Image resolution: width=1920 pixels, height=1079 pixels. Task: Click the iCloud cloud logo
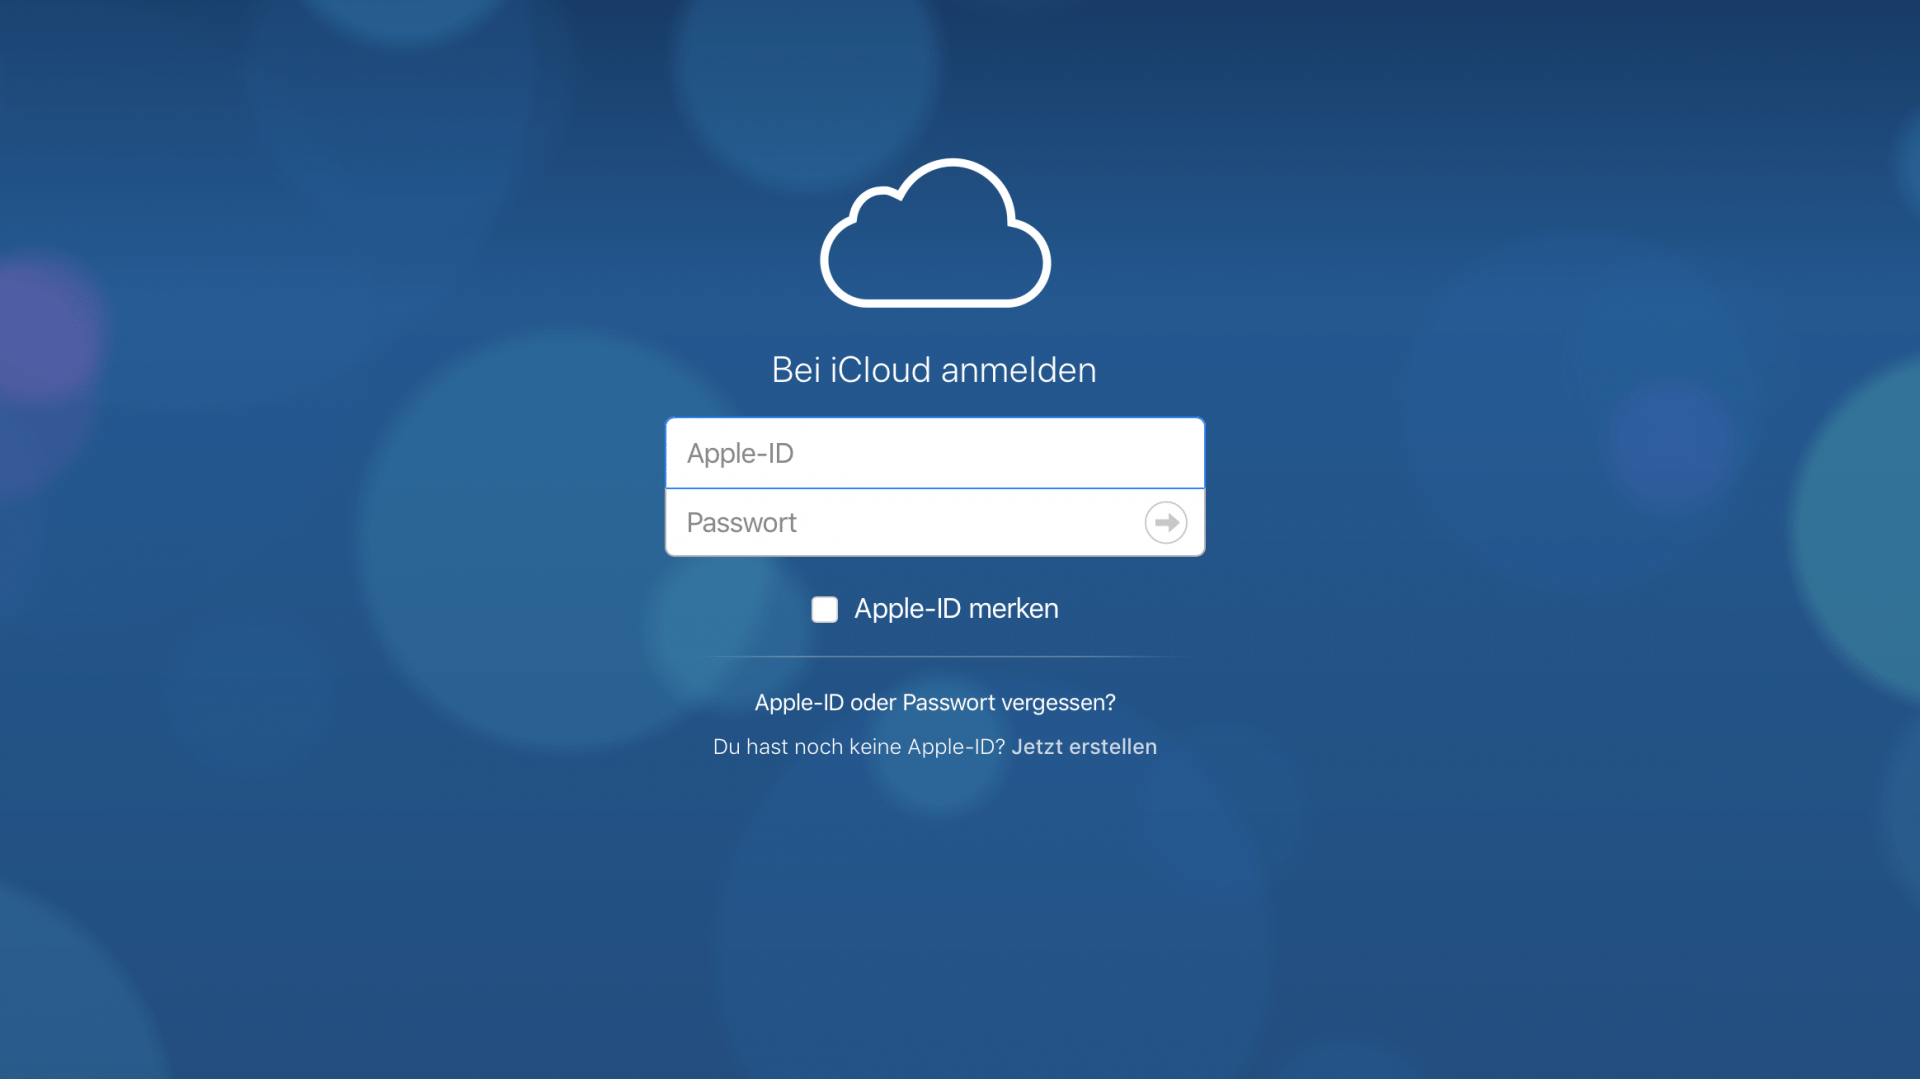tap(935, 233)
